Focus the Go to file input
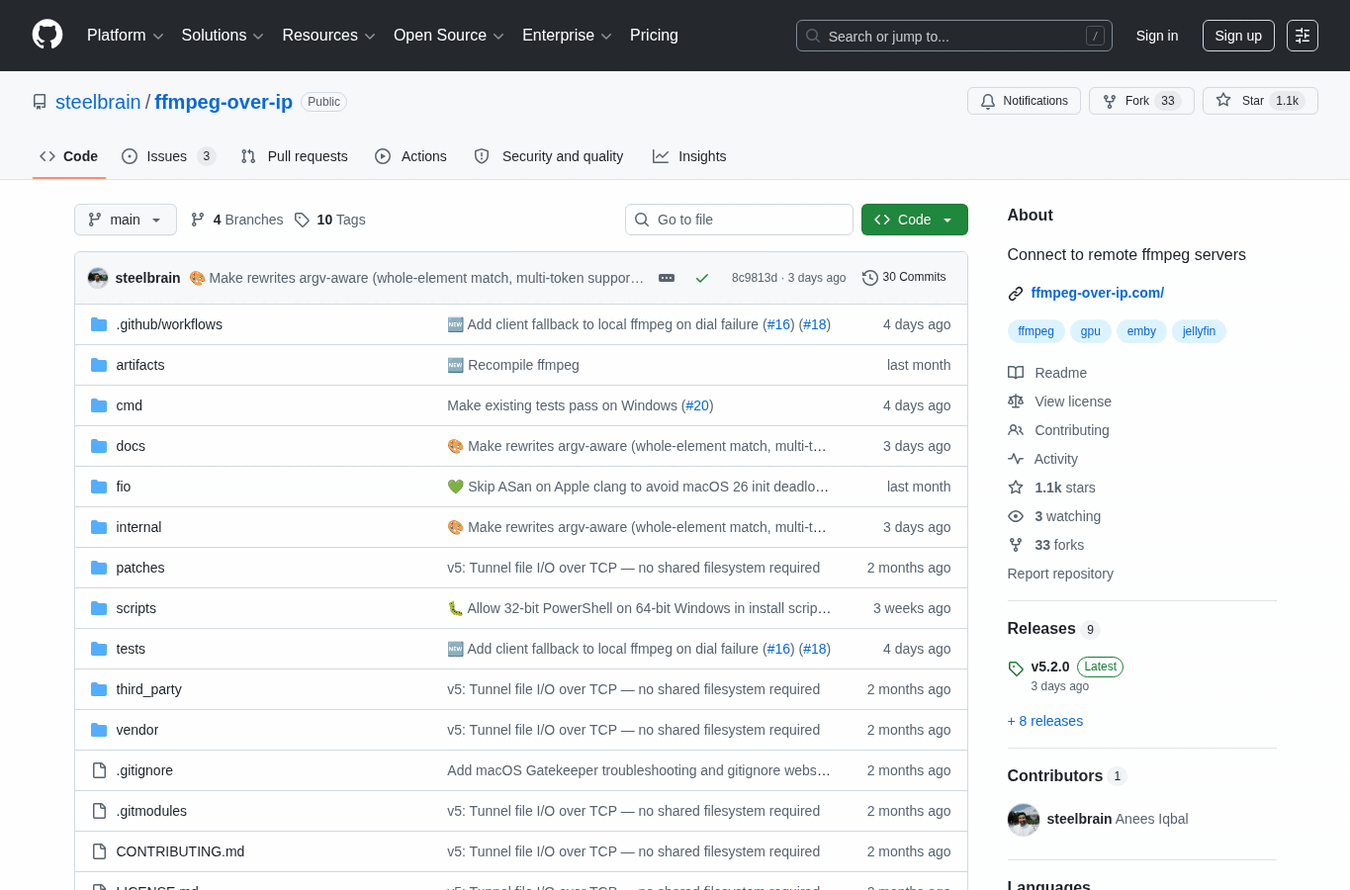1350x890 pixels. 739,220
